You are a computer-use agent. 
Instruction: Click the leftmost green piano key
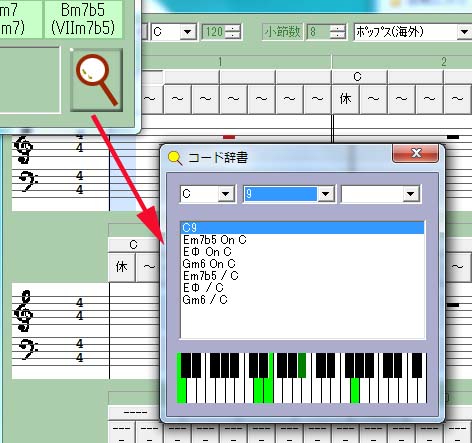coord(181,378)
